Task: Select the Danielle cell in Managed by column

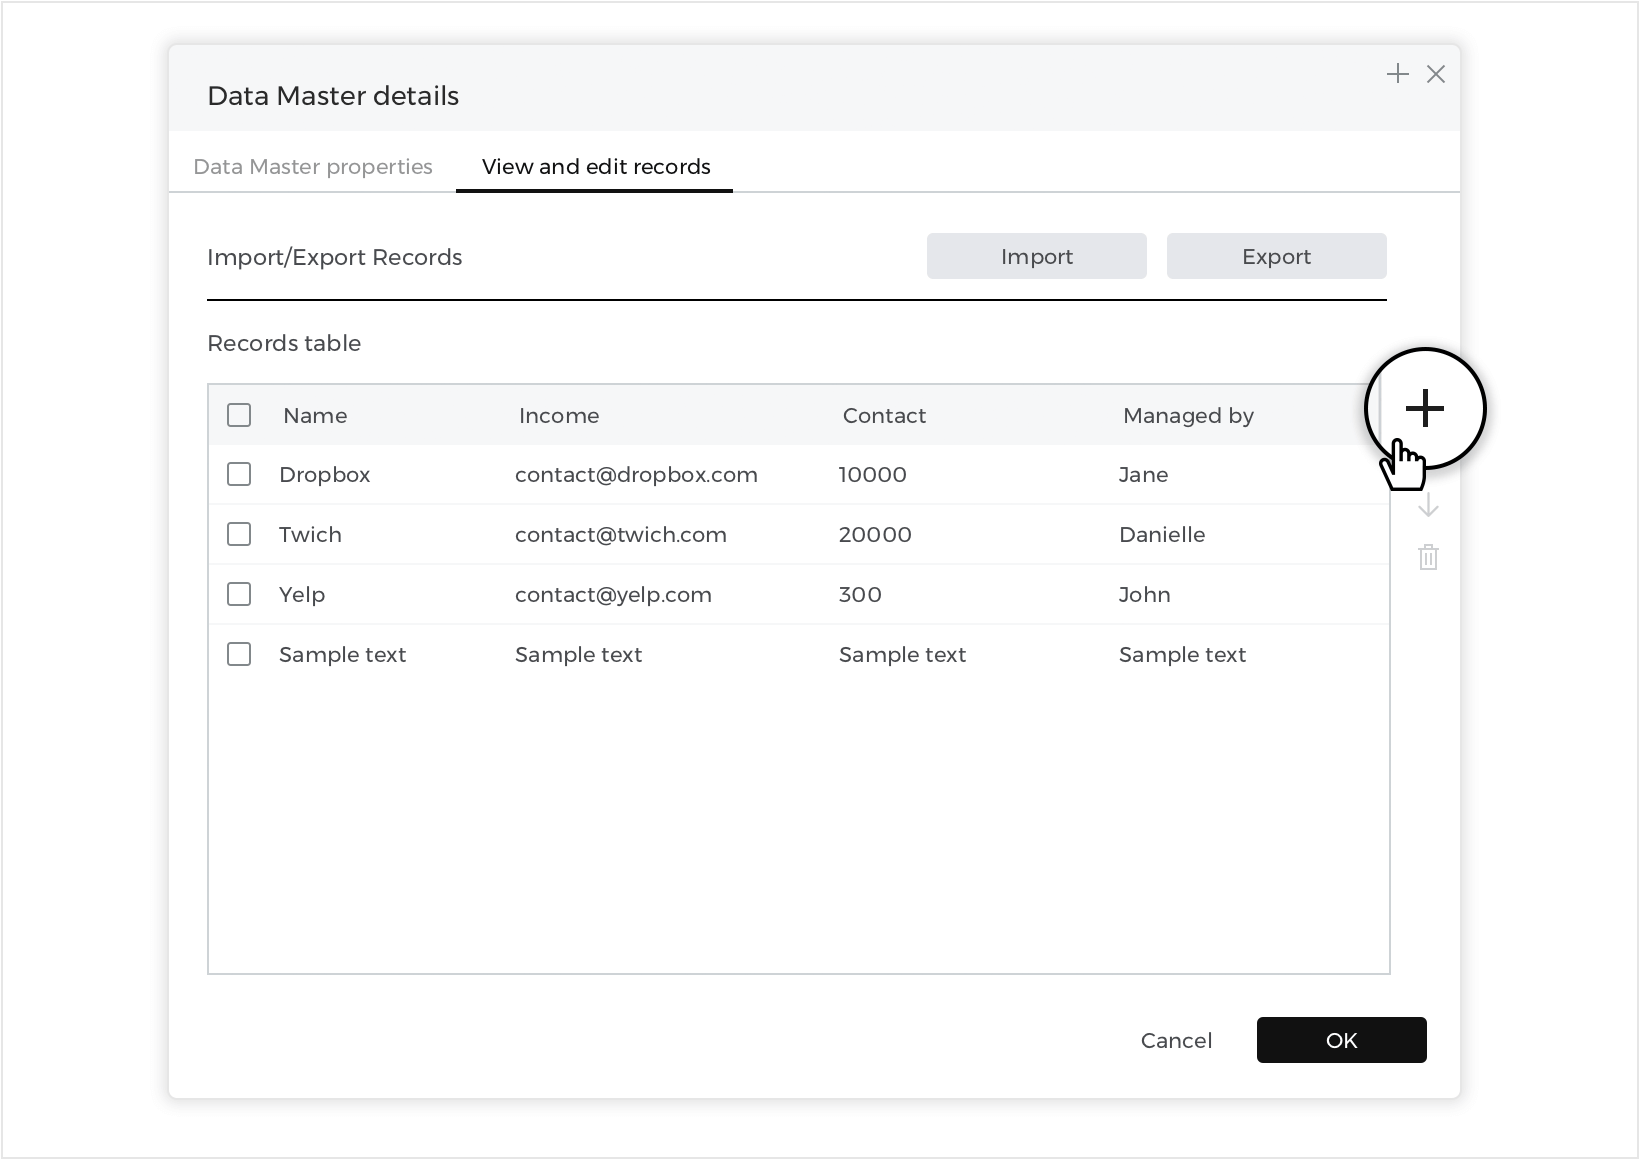Action: [x=1162, y=535]
